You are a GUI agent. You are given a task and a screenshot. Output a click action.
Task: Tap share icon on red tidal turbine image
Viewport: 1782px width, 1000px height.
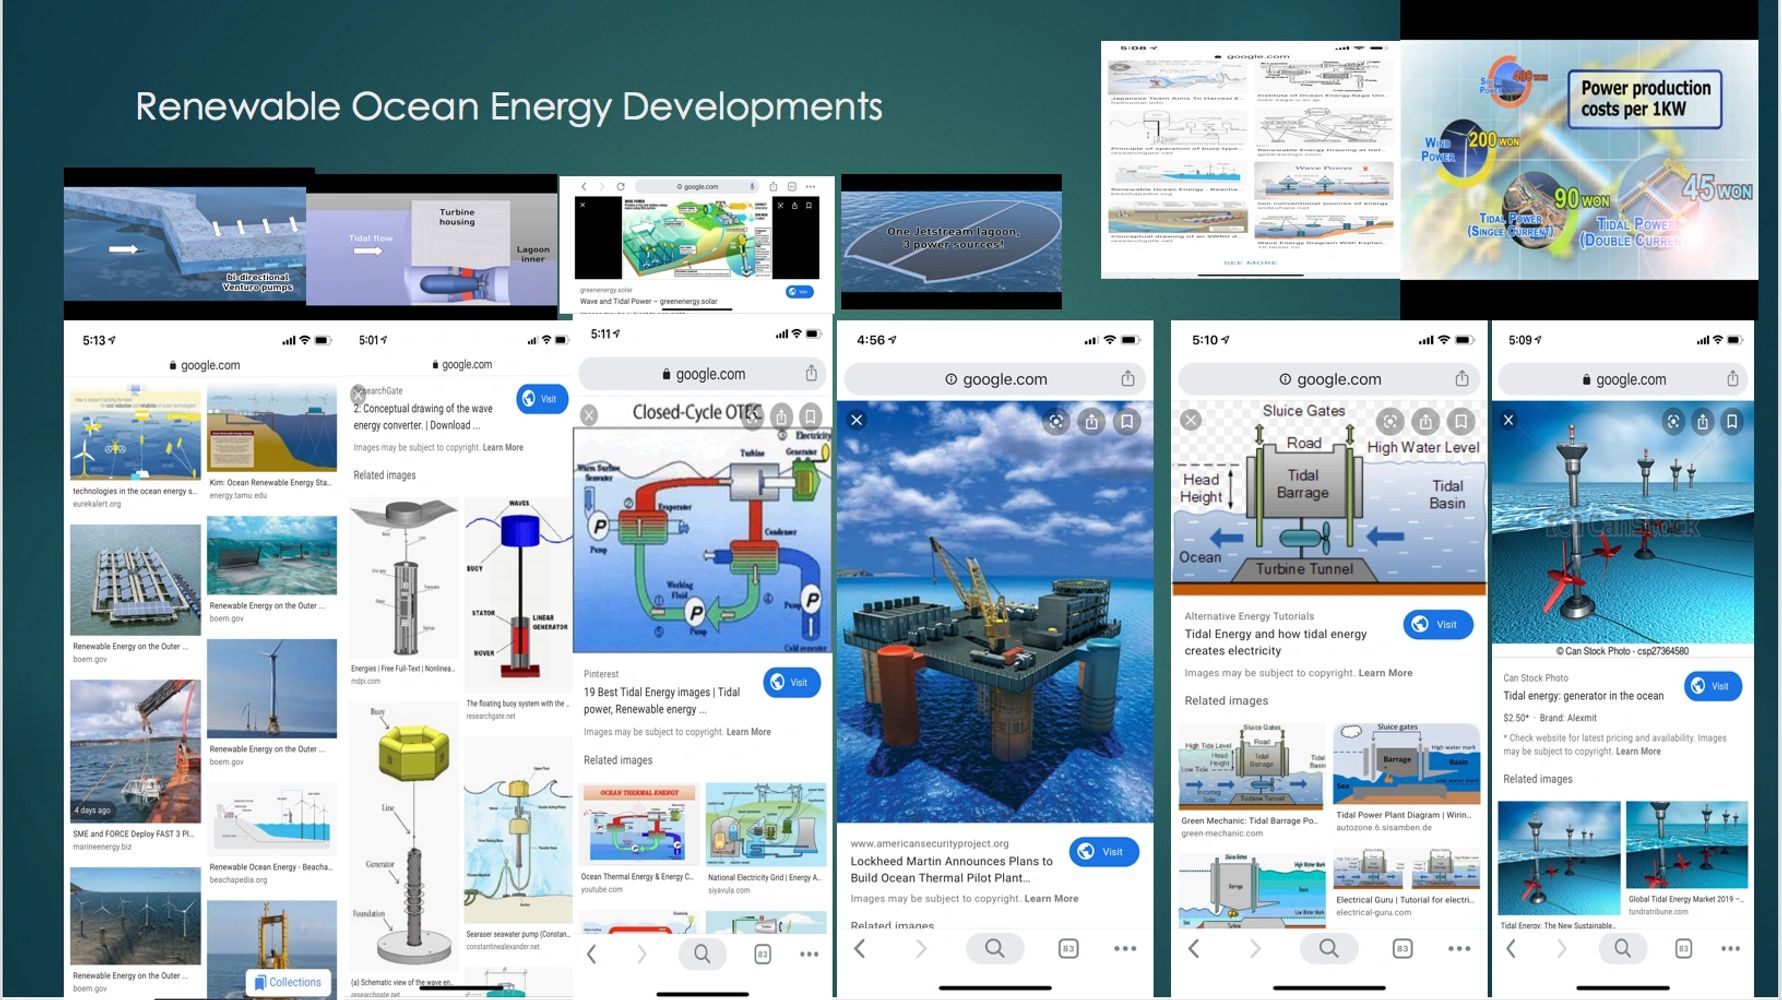coord(1702,422)
